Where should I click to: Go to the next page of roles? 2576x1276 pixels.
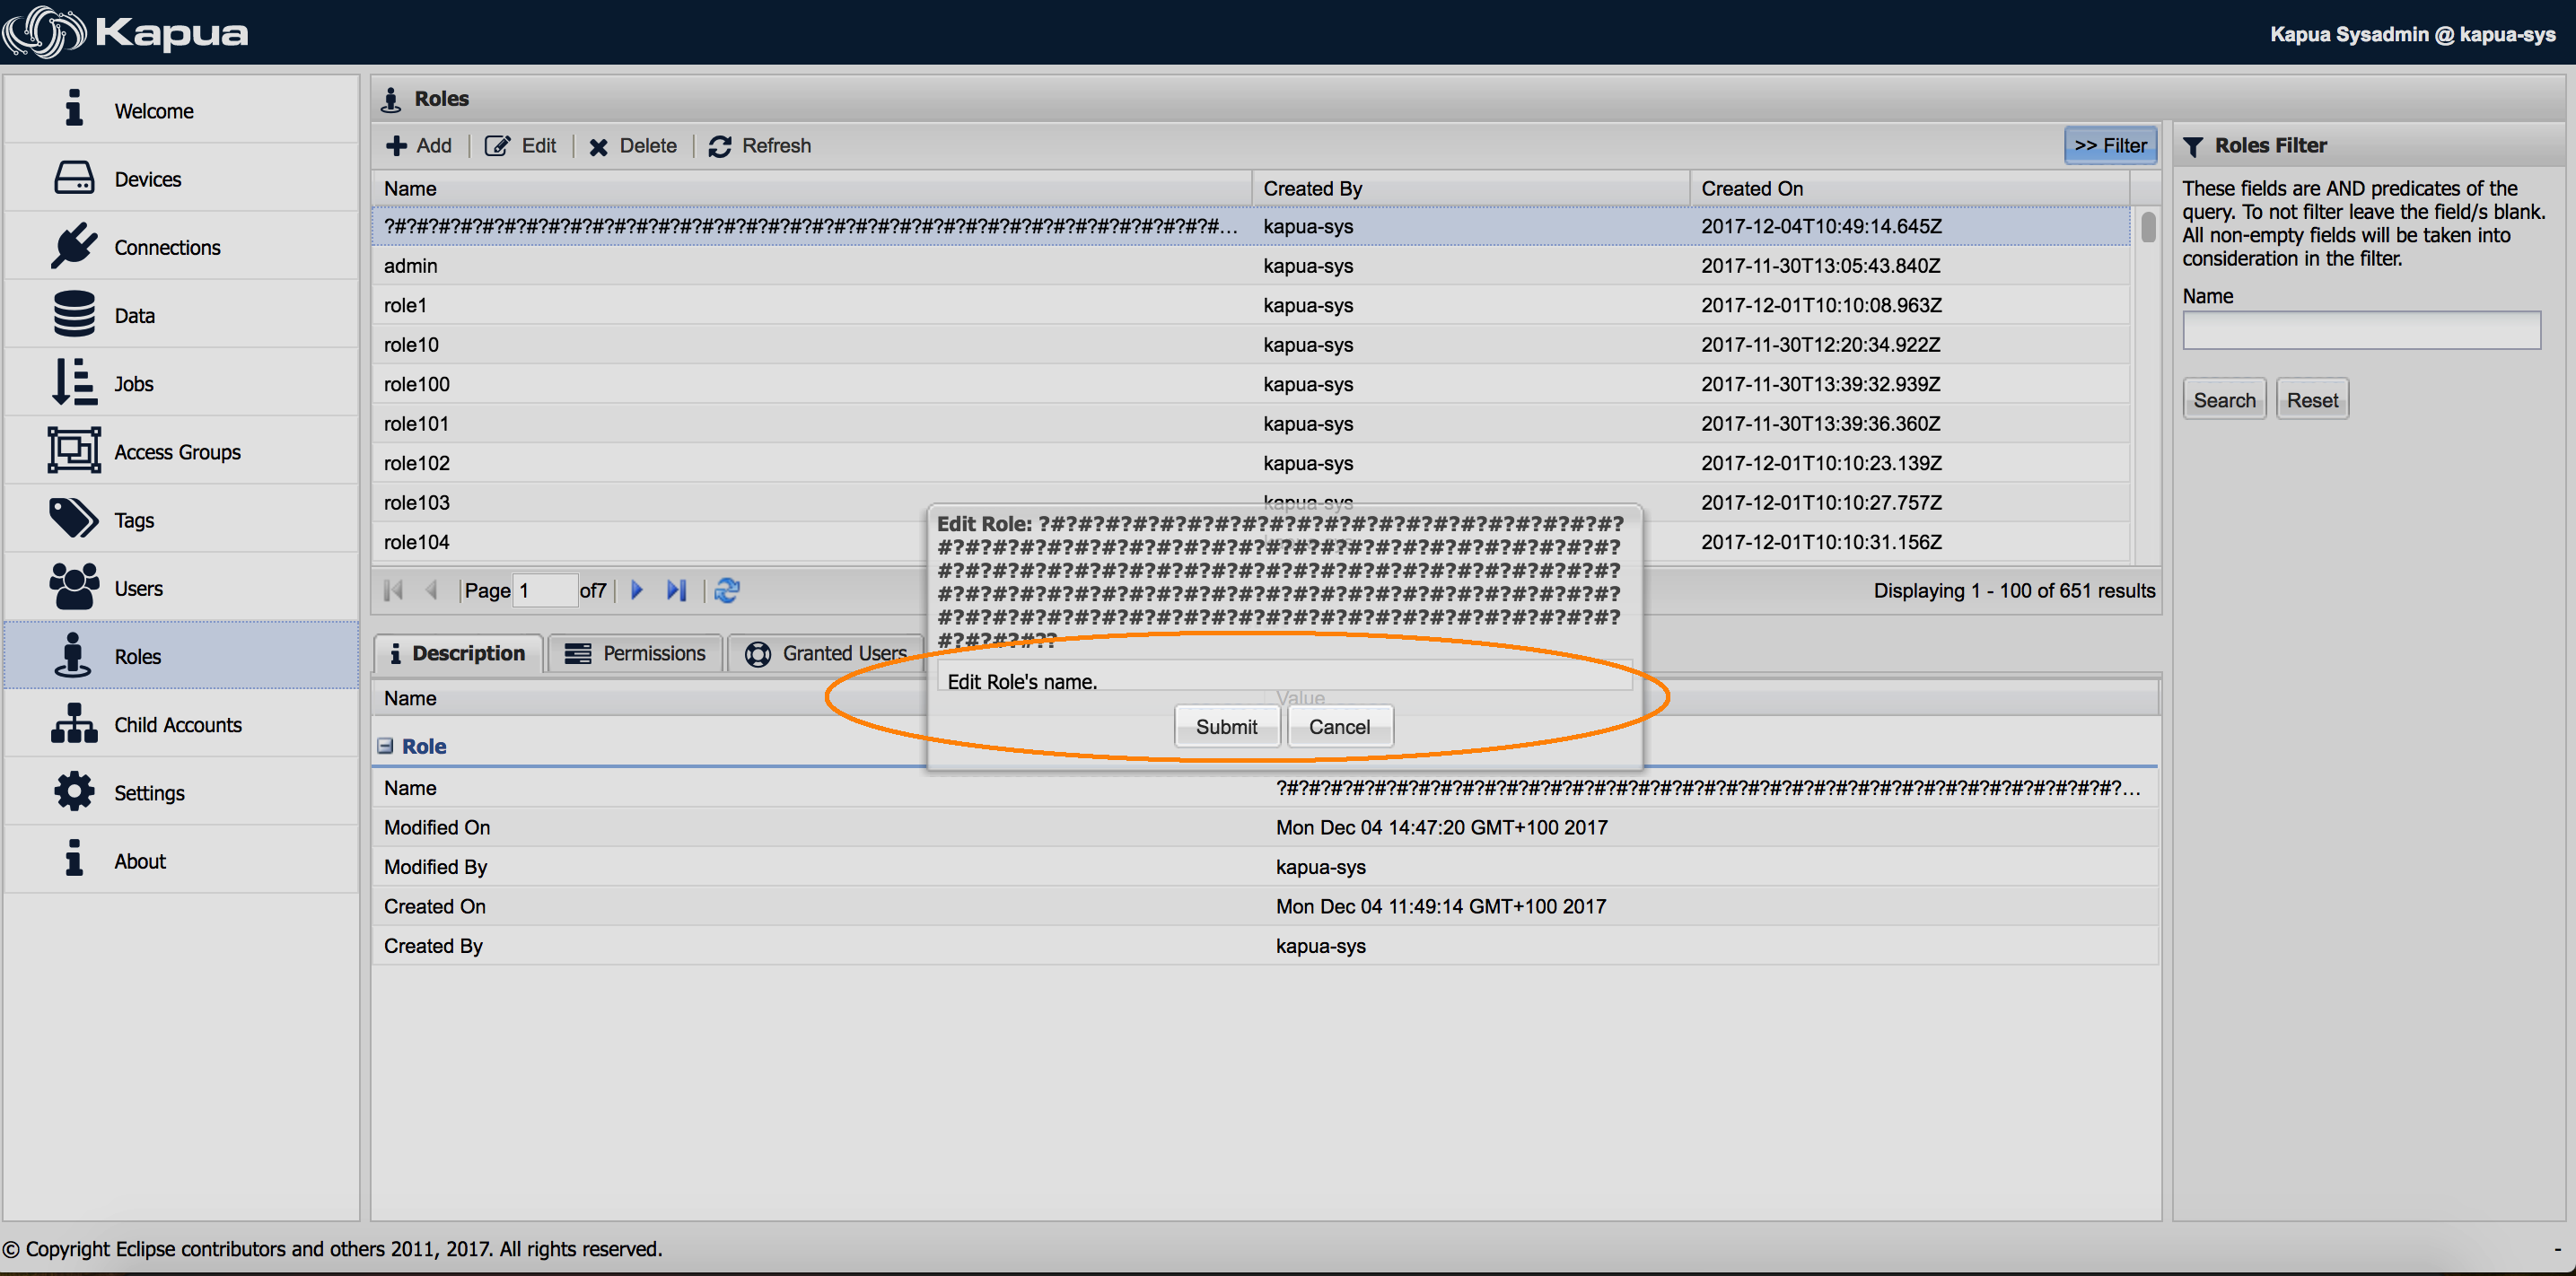(637, 590)
